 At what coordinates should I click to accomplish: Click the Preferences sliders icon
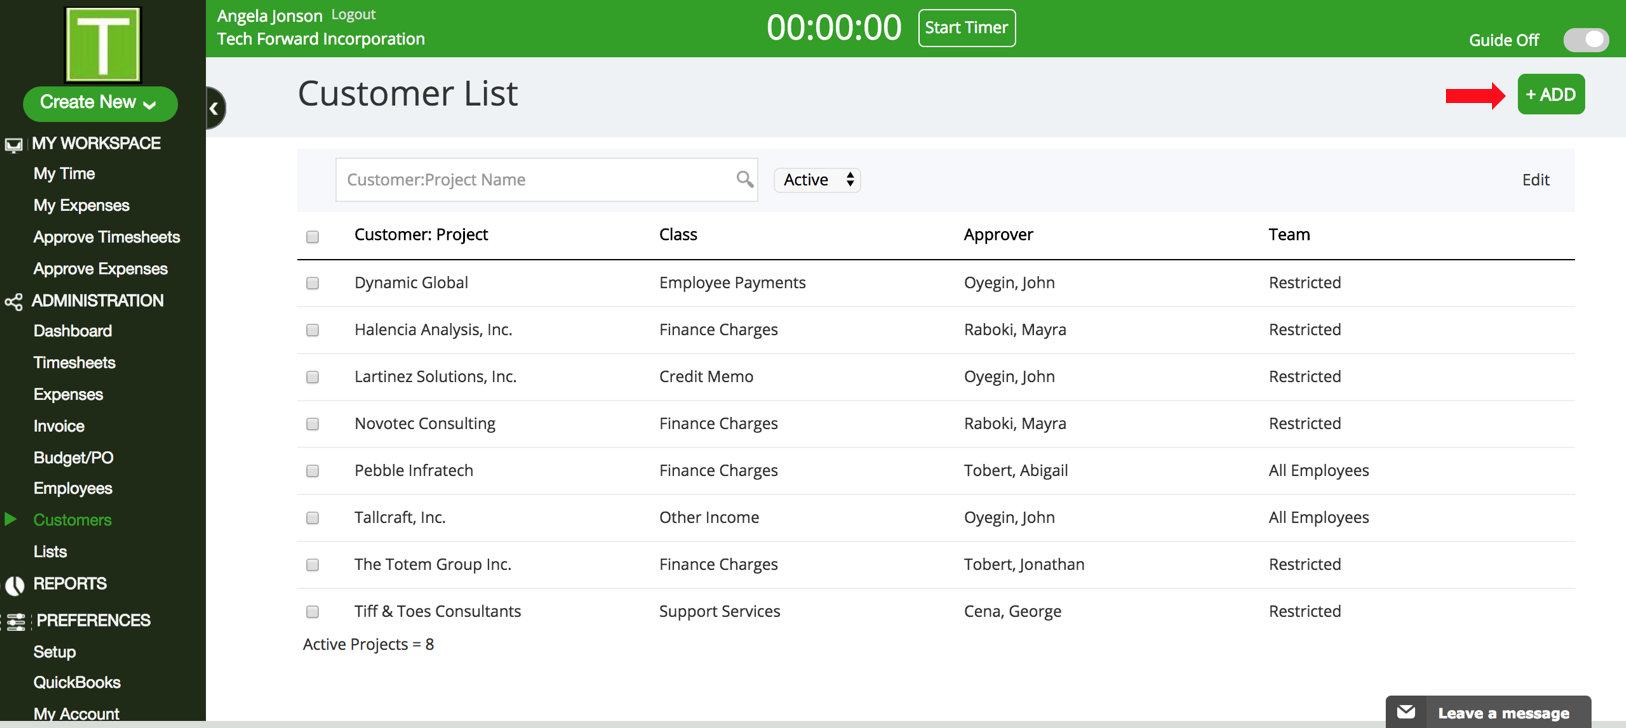tap(16, 621)
